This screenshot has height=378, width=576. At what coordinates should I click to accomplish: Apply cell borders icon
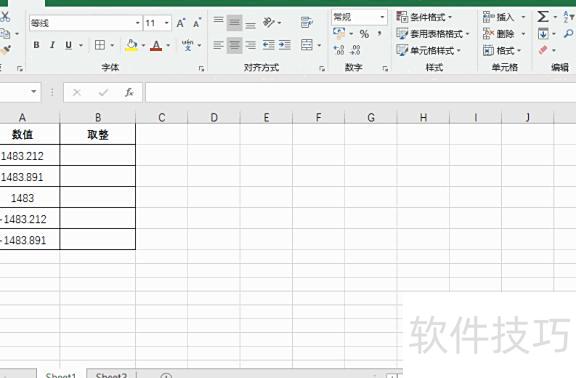[100, 45]
